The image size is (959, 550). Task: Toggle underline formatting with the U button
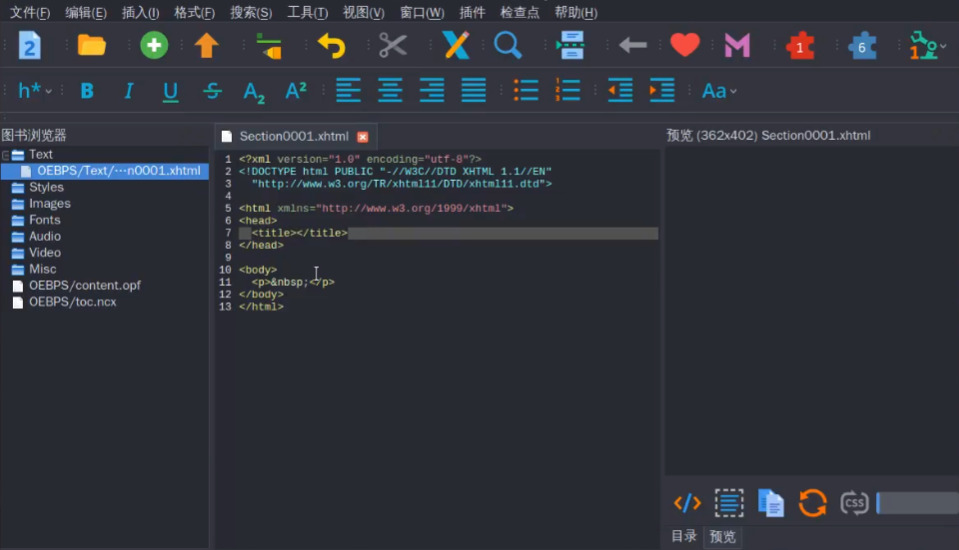170,91
